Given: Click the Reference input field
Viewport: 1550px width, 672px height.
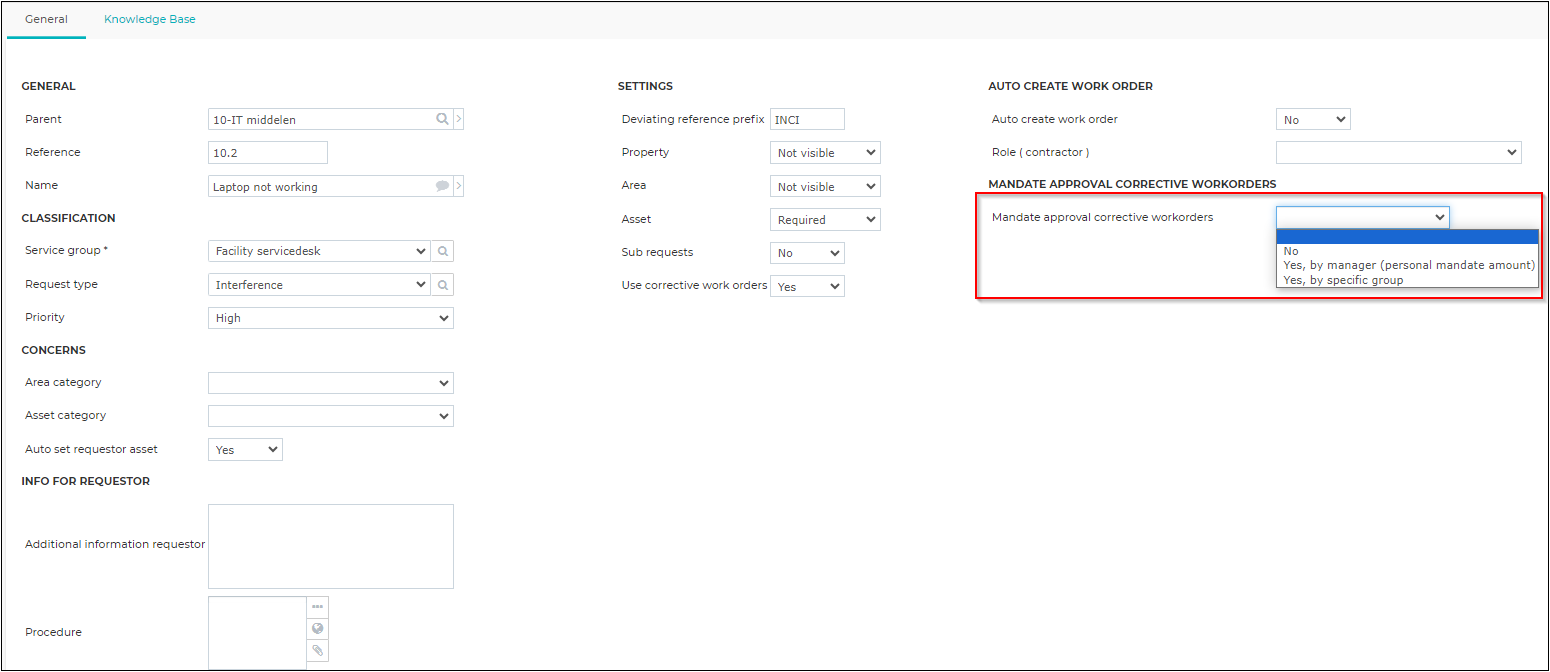Looking at the screenshot, I should point(268,153).
